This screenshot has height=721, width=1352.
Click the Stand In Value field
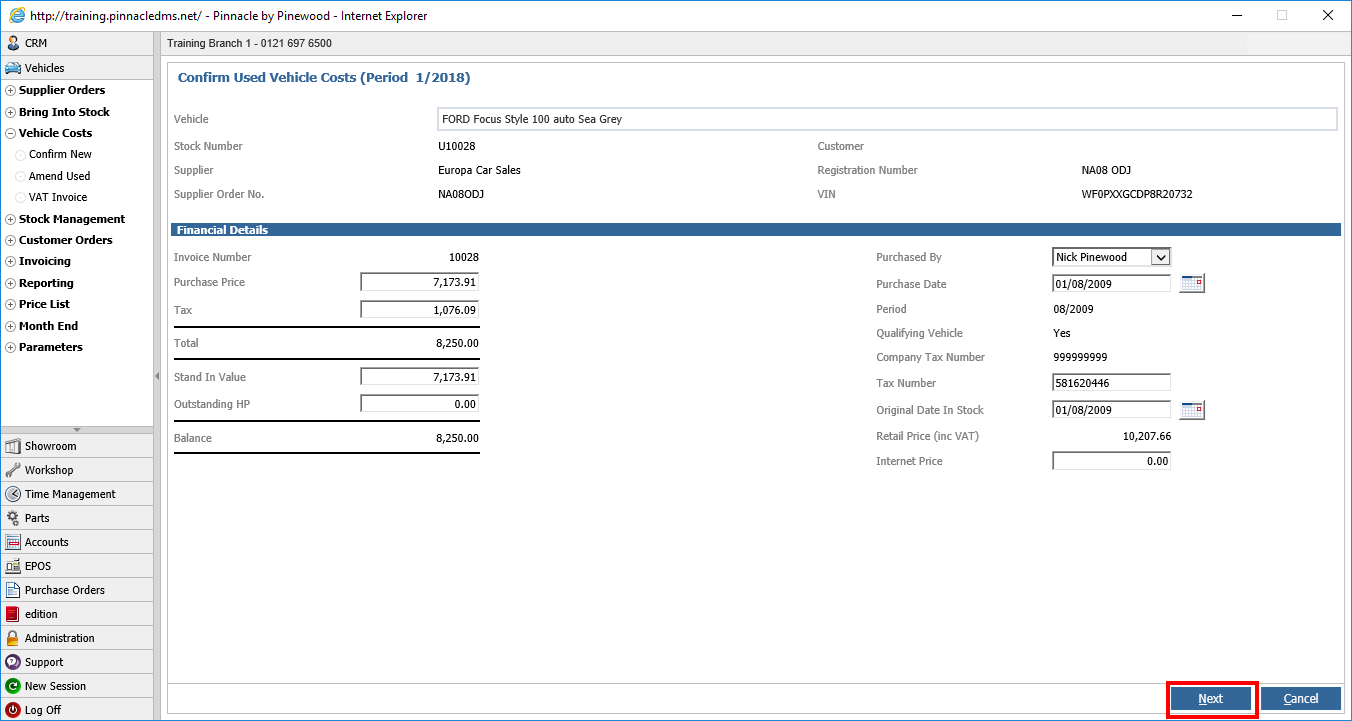420,377
